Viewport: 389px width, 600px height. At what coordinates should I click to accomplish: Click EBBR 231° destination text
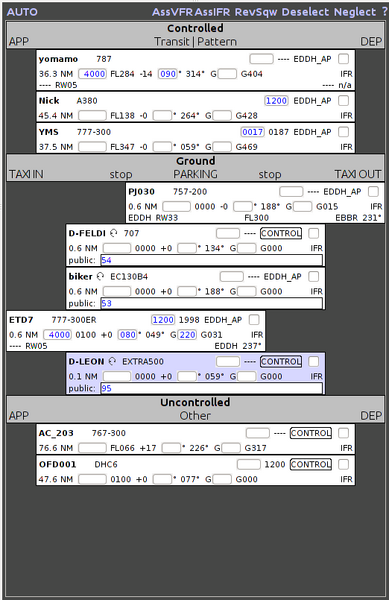pos(358,218)
